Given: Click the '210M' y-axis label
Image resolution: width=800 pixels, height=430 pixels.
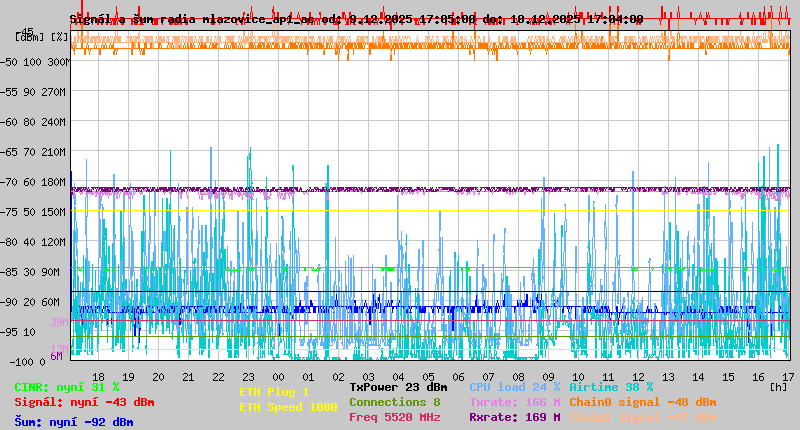Looking at the screenshot, I should [54, 152].
